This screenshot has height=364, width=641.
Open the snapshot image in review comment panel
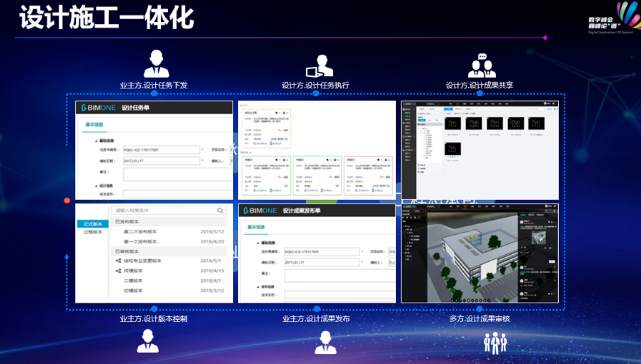click(538, 238)
